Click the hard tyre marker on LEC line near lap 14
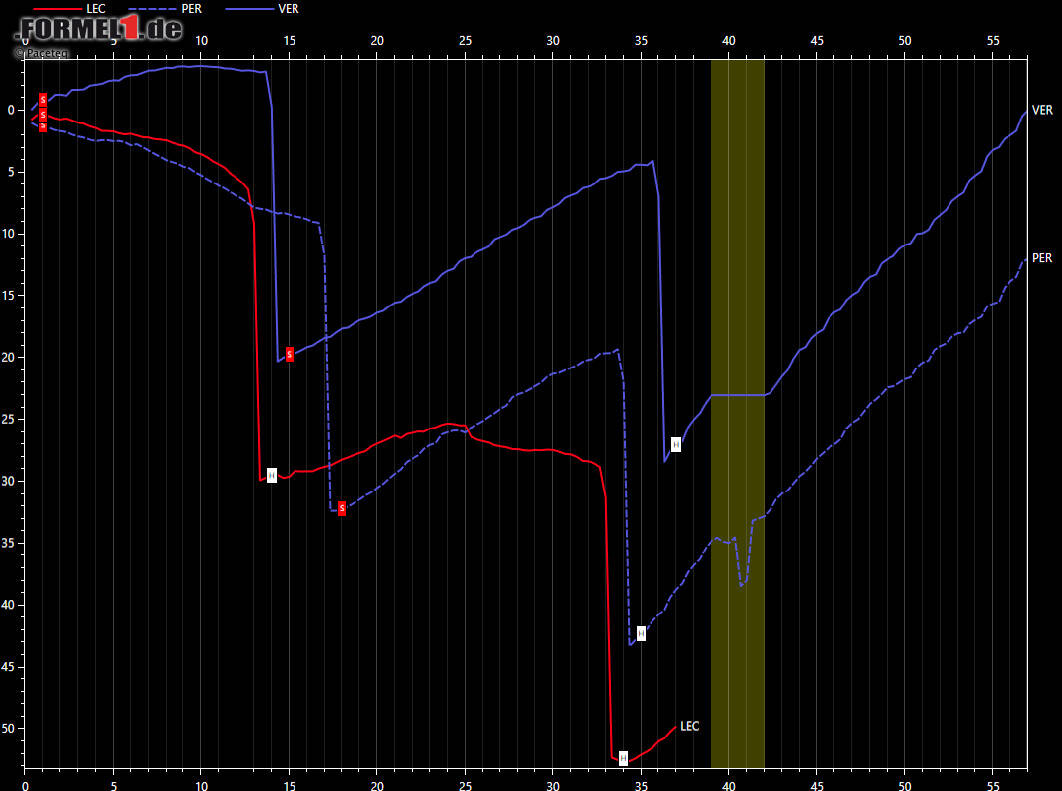 point(271,476)
